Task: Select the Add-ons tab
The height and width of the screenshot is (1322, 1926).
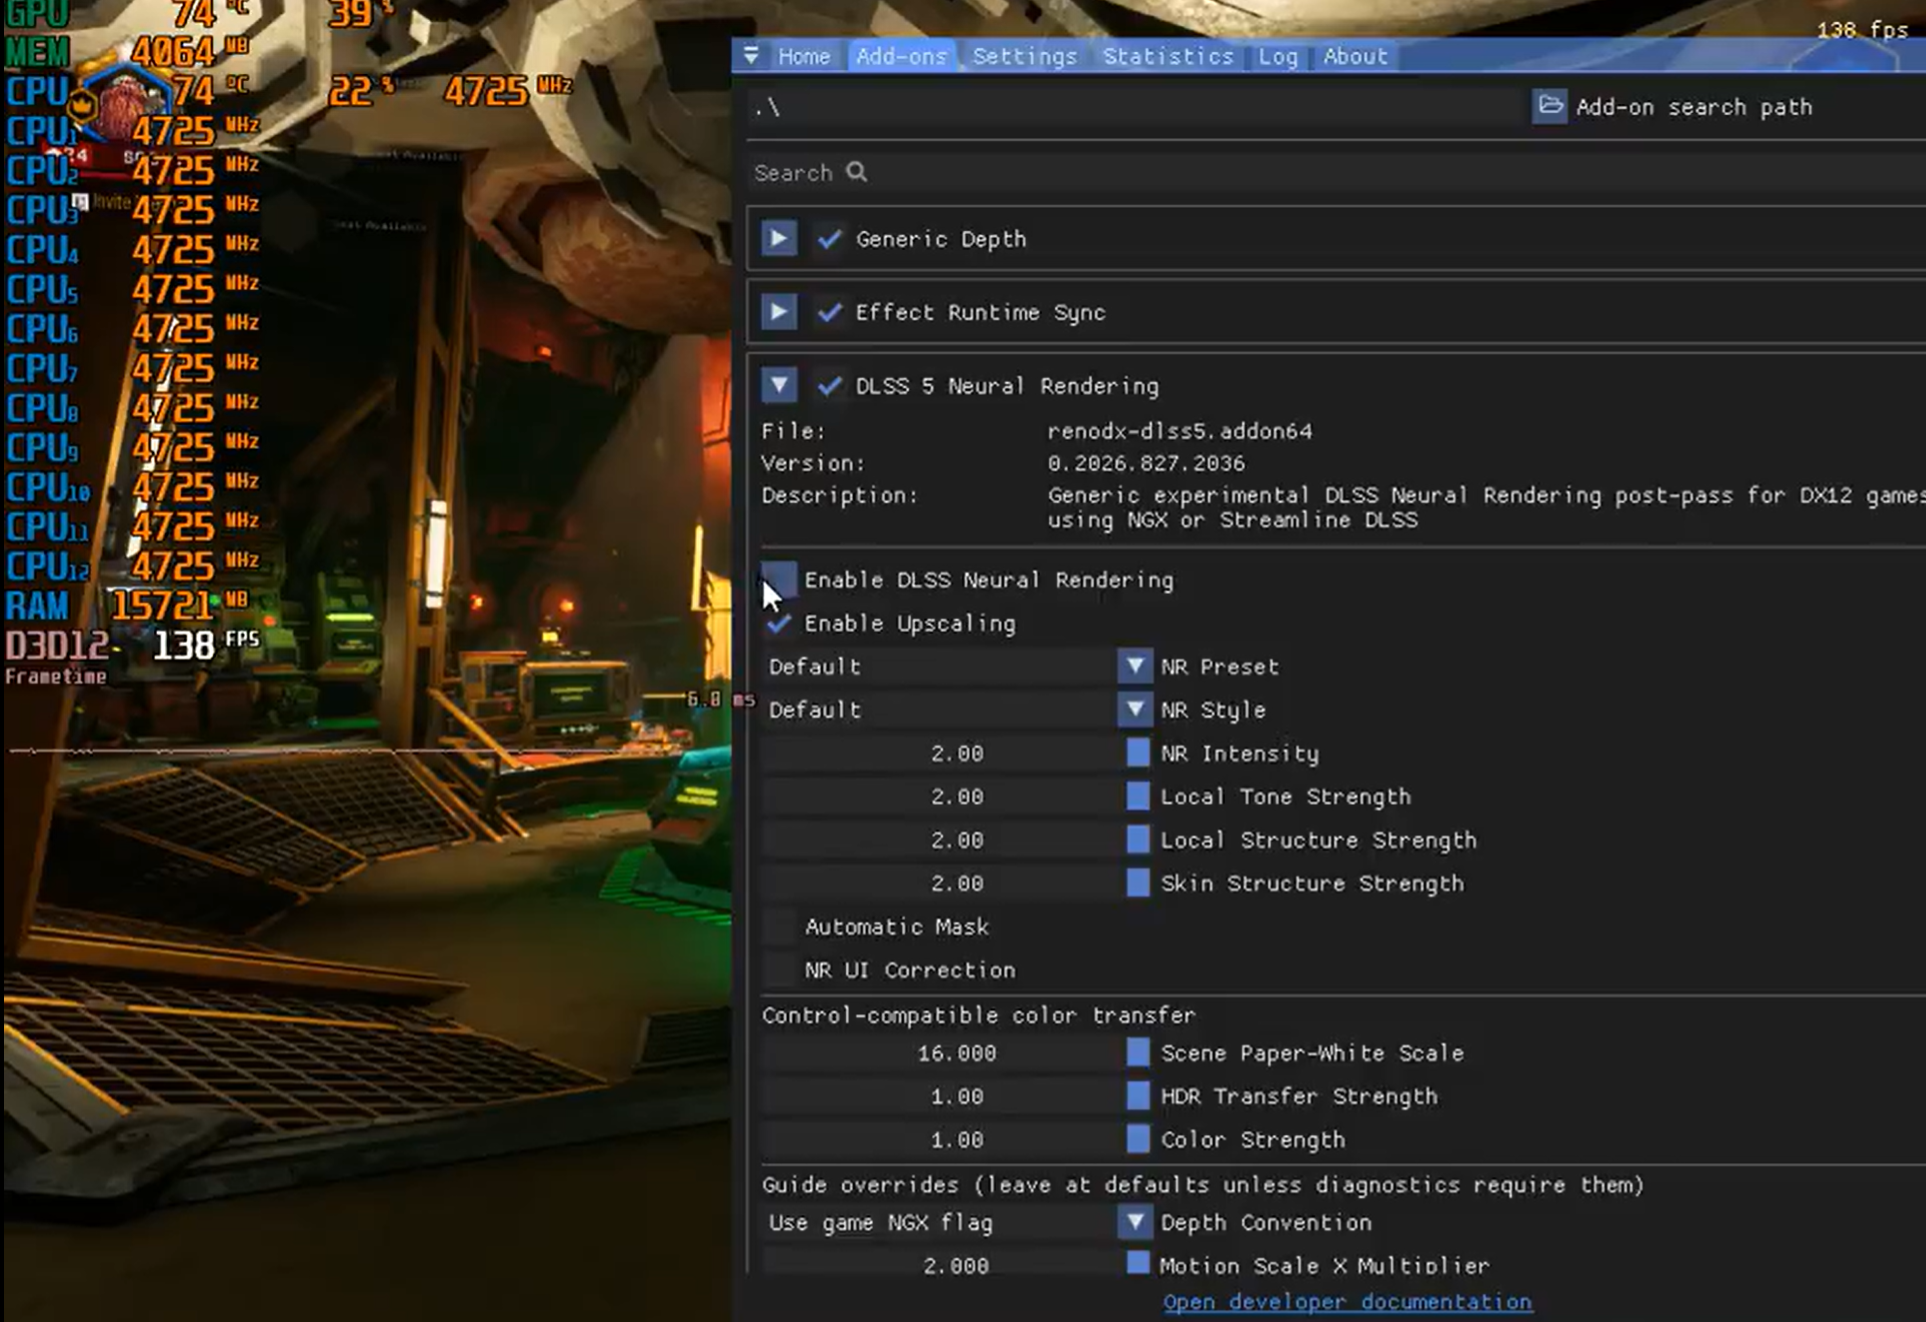Action: click(901, 56)
